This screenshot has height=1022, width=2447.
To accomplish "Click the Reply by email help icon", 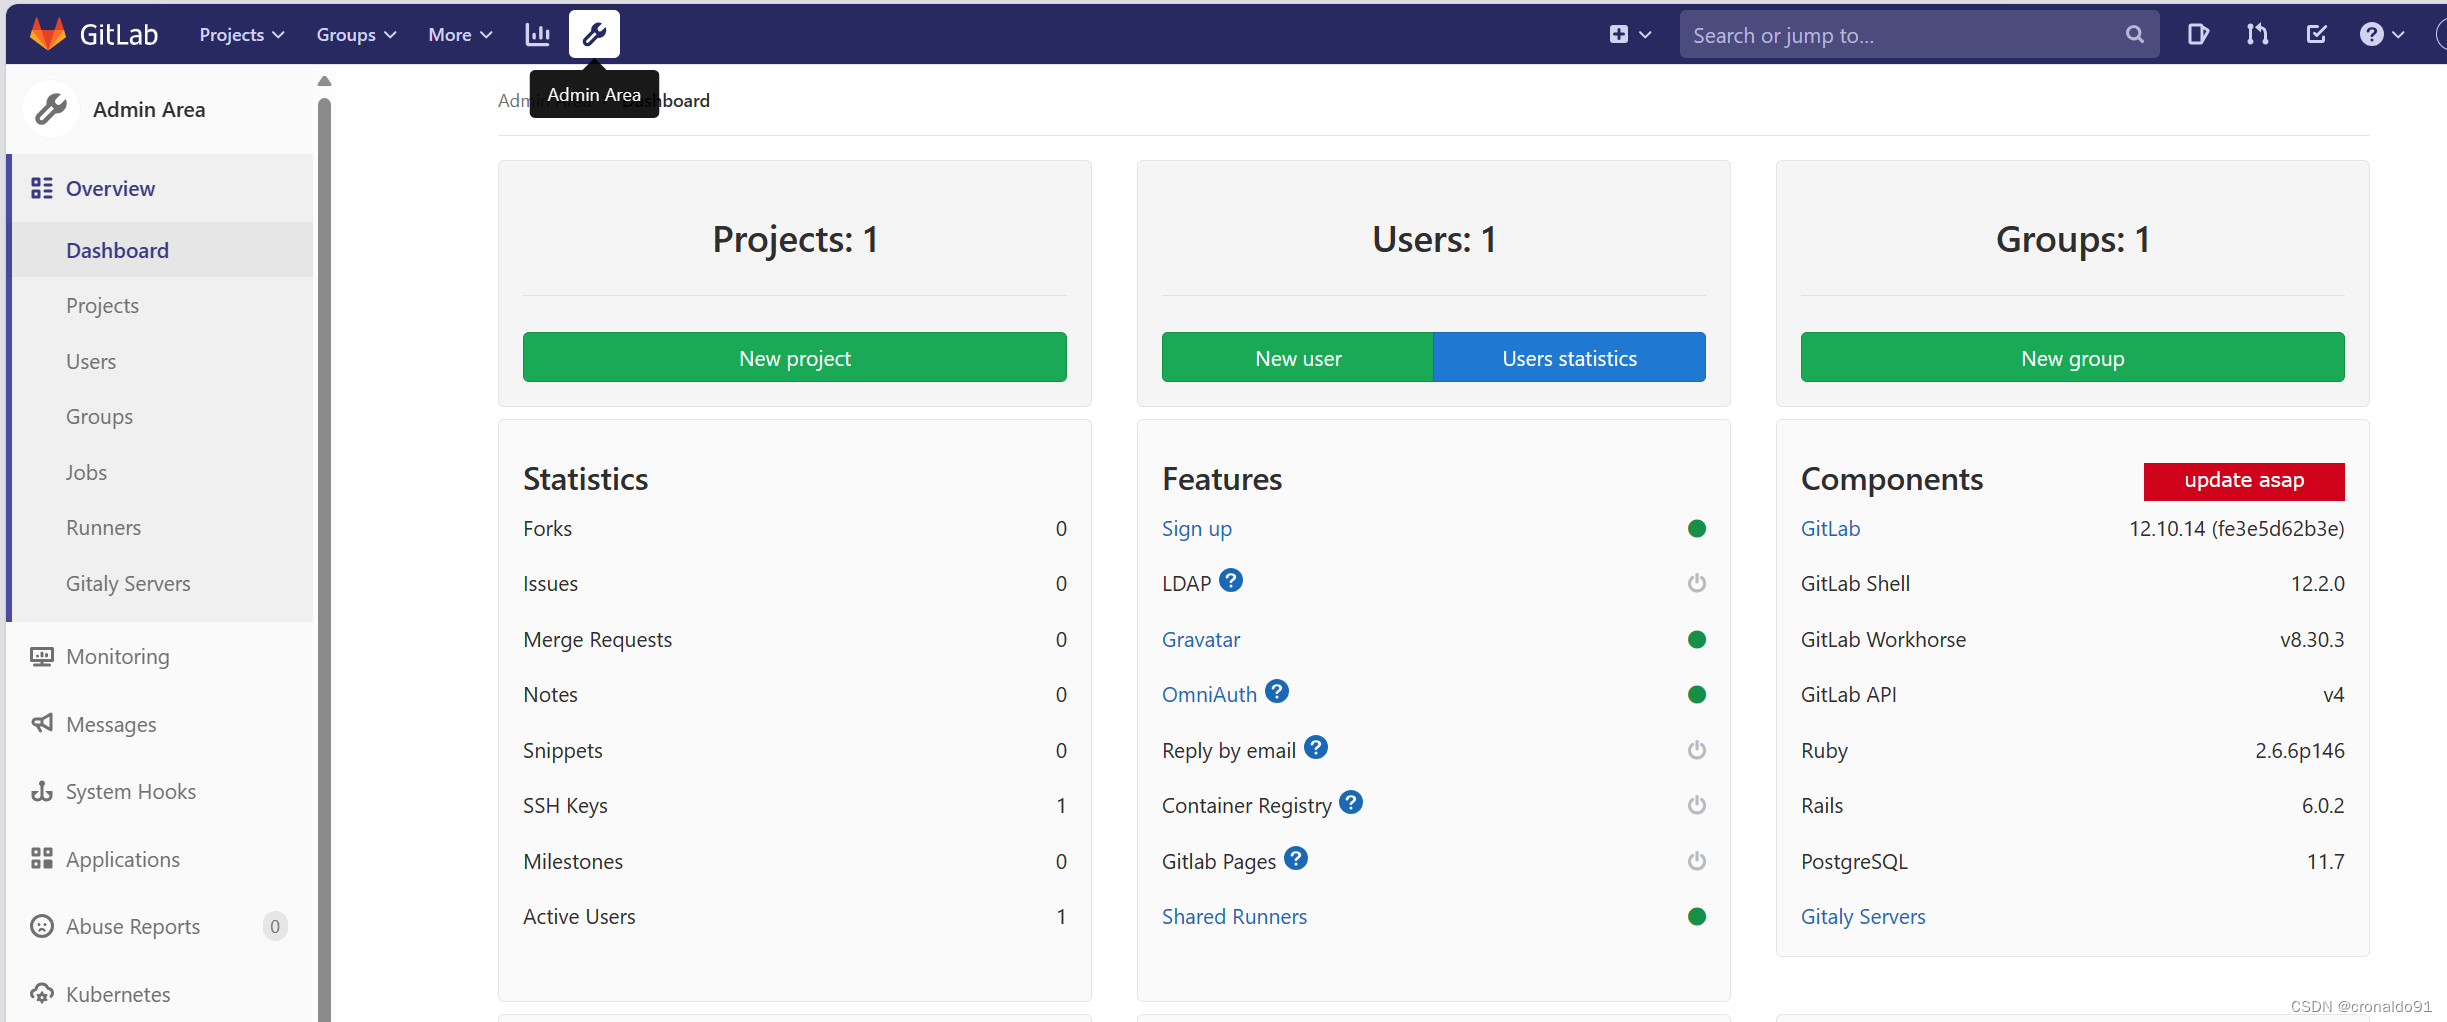I will point(1316,747).
